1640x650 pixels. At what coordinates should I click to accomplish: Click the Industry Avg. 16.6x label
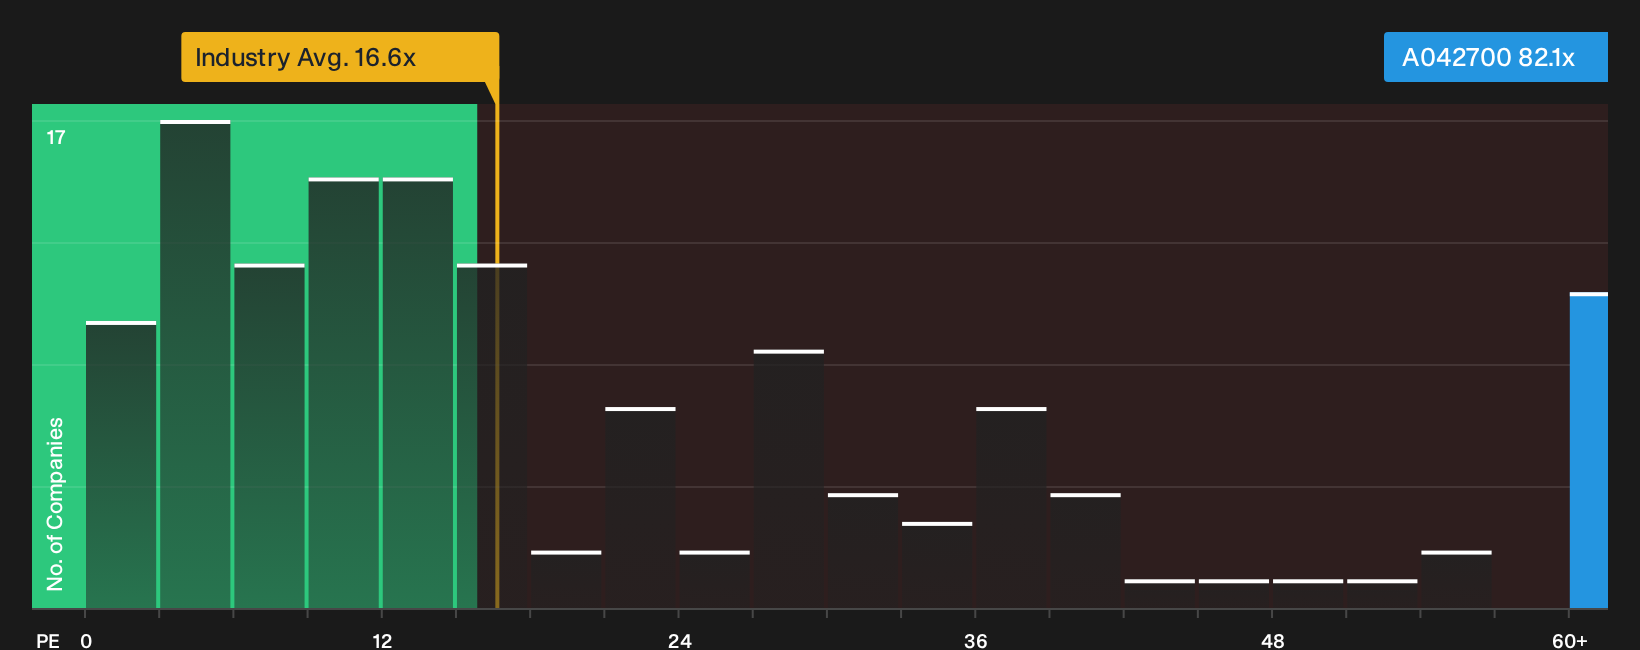[340, 57]
